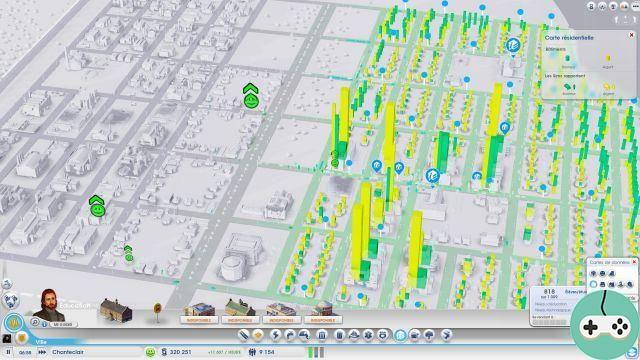The image size is (640, 360).
Task: Select the highlighted data map icon, bottom row
Action: click(593, 284)
